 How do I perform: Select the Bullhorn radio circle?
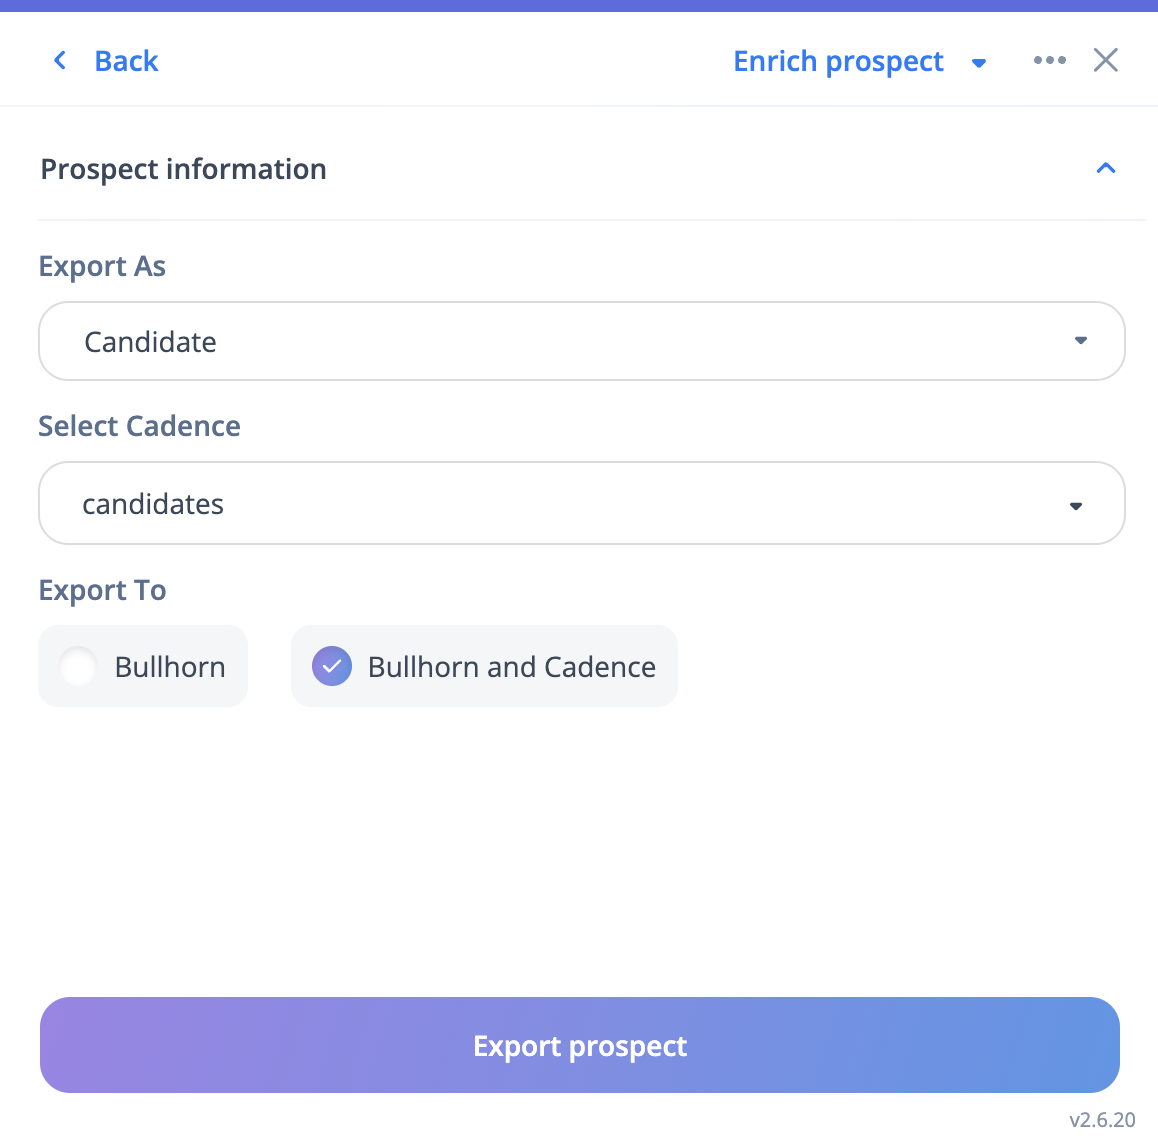pos(78,666)
